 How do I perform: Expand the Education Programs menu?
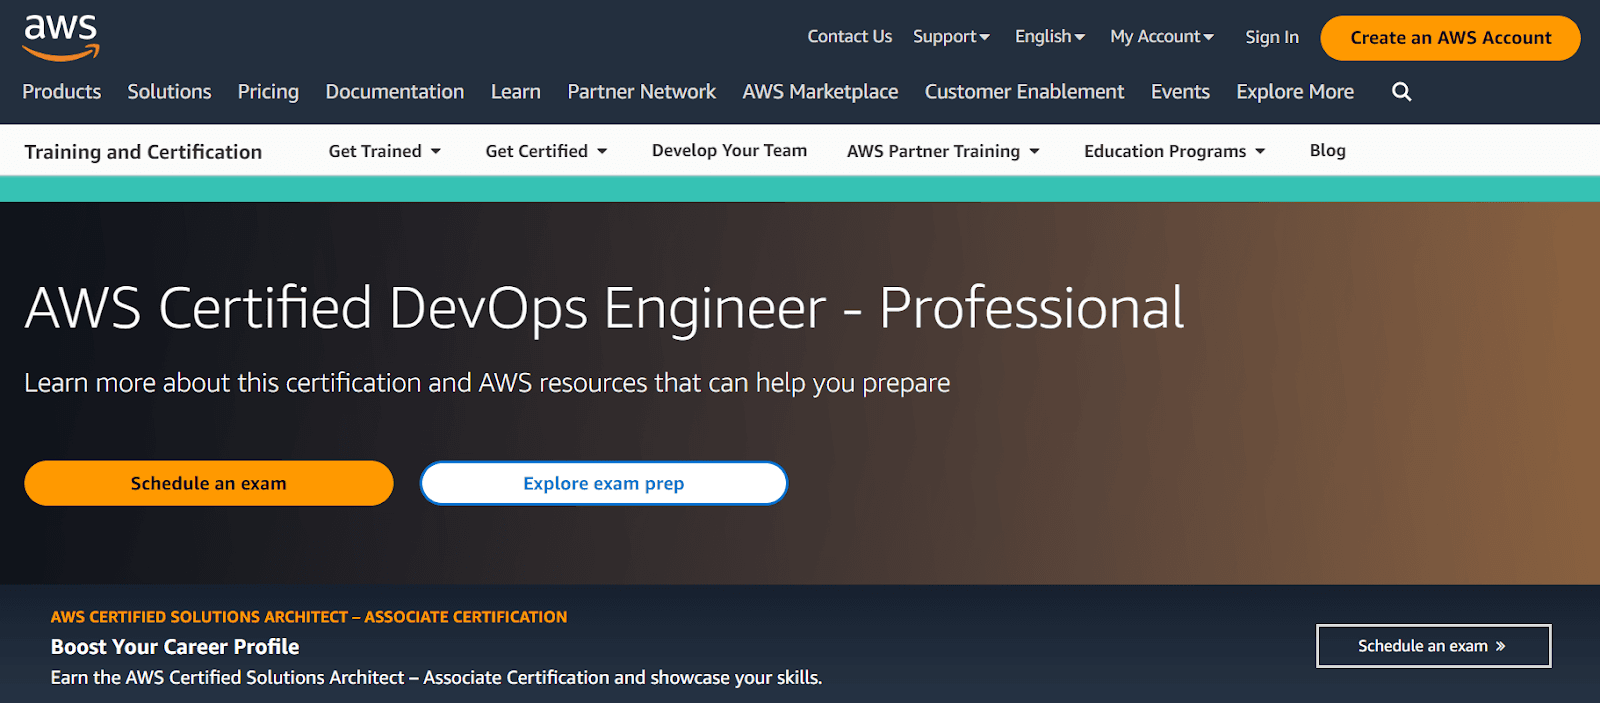point(1175,151)
